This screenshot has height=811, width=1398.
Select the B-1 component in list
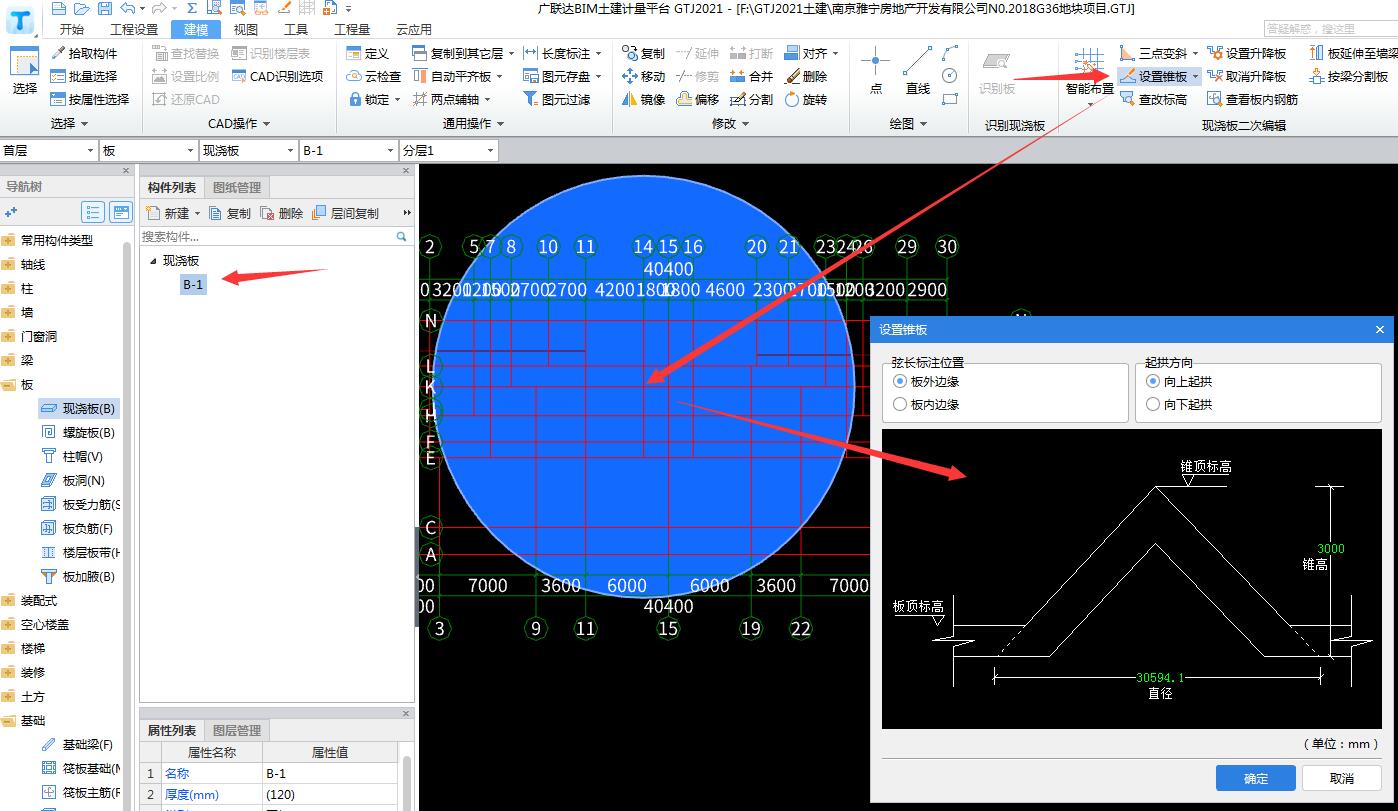193,285
